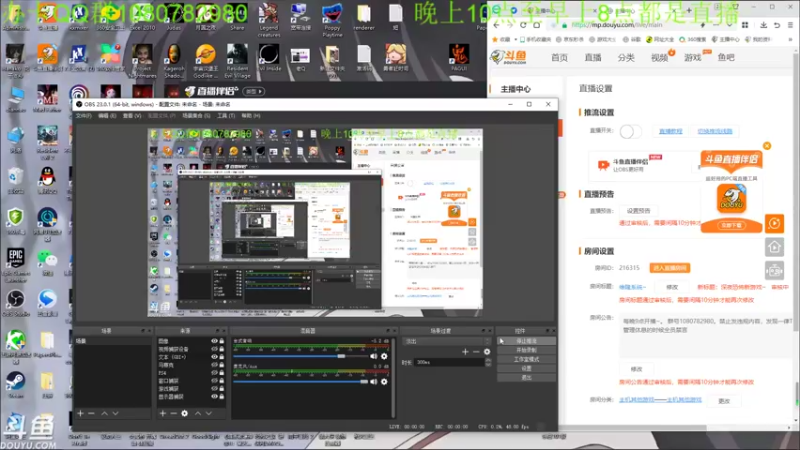Click the orange enter room button beside 216315
Image resolution: width=800 pixels, height=450 pixels.
point(670,268)
